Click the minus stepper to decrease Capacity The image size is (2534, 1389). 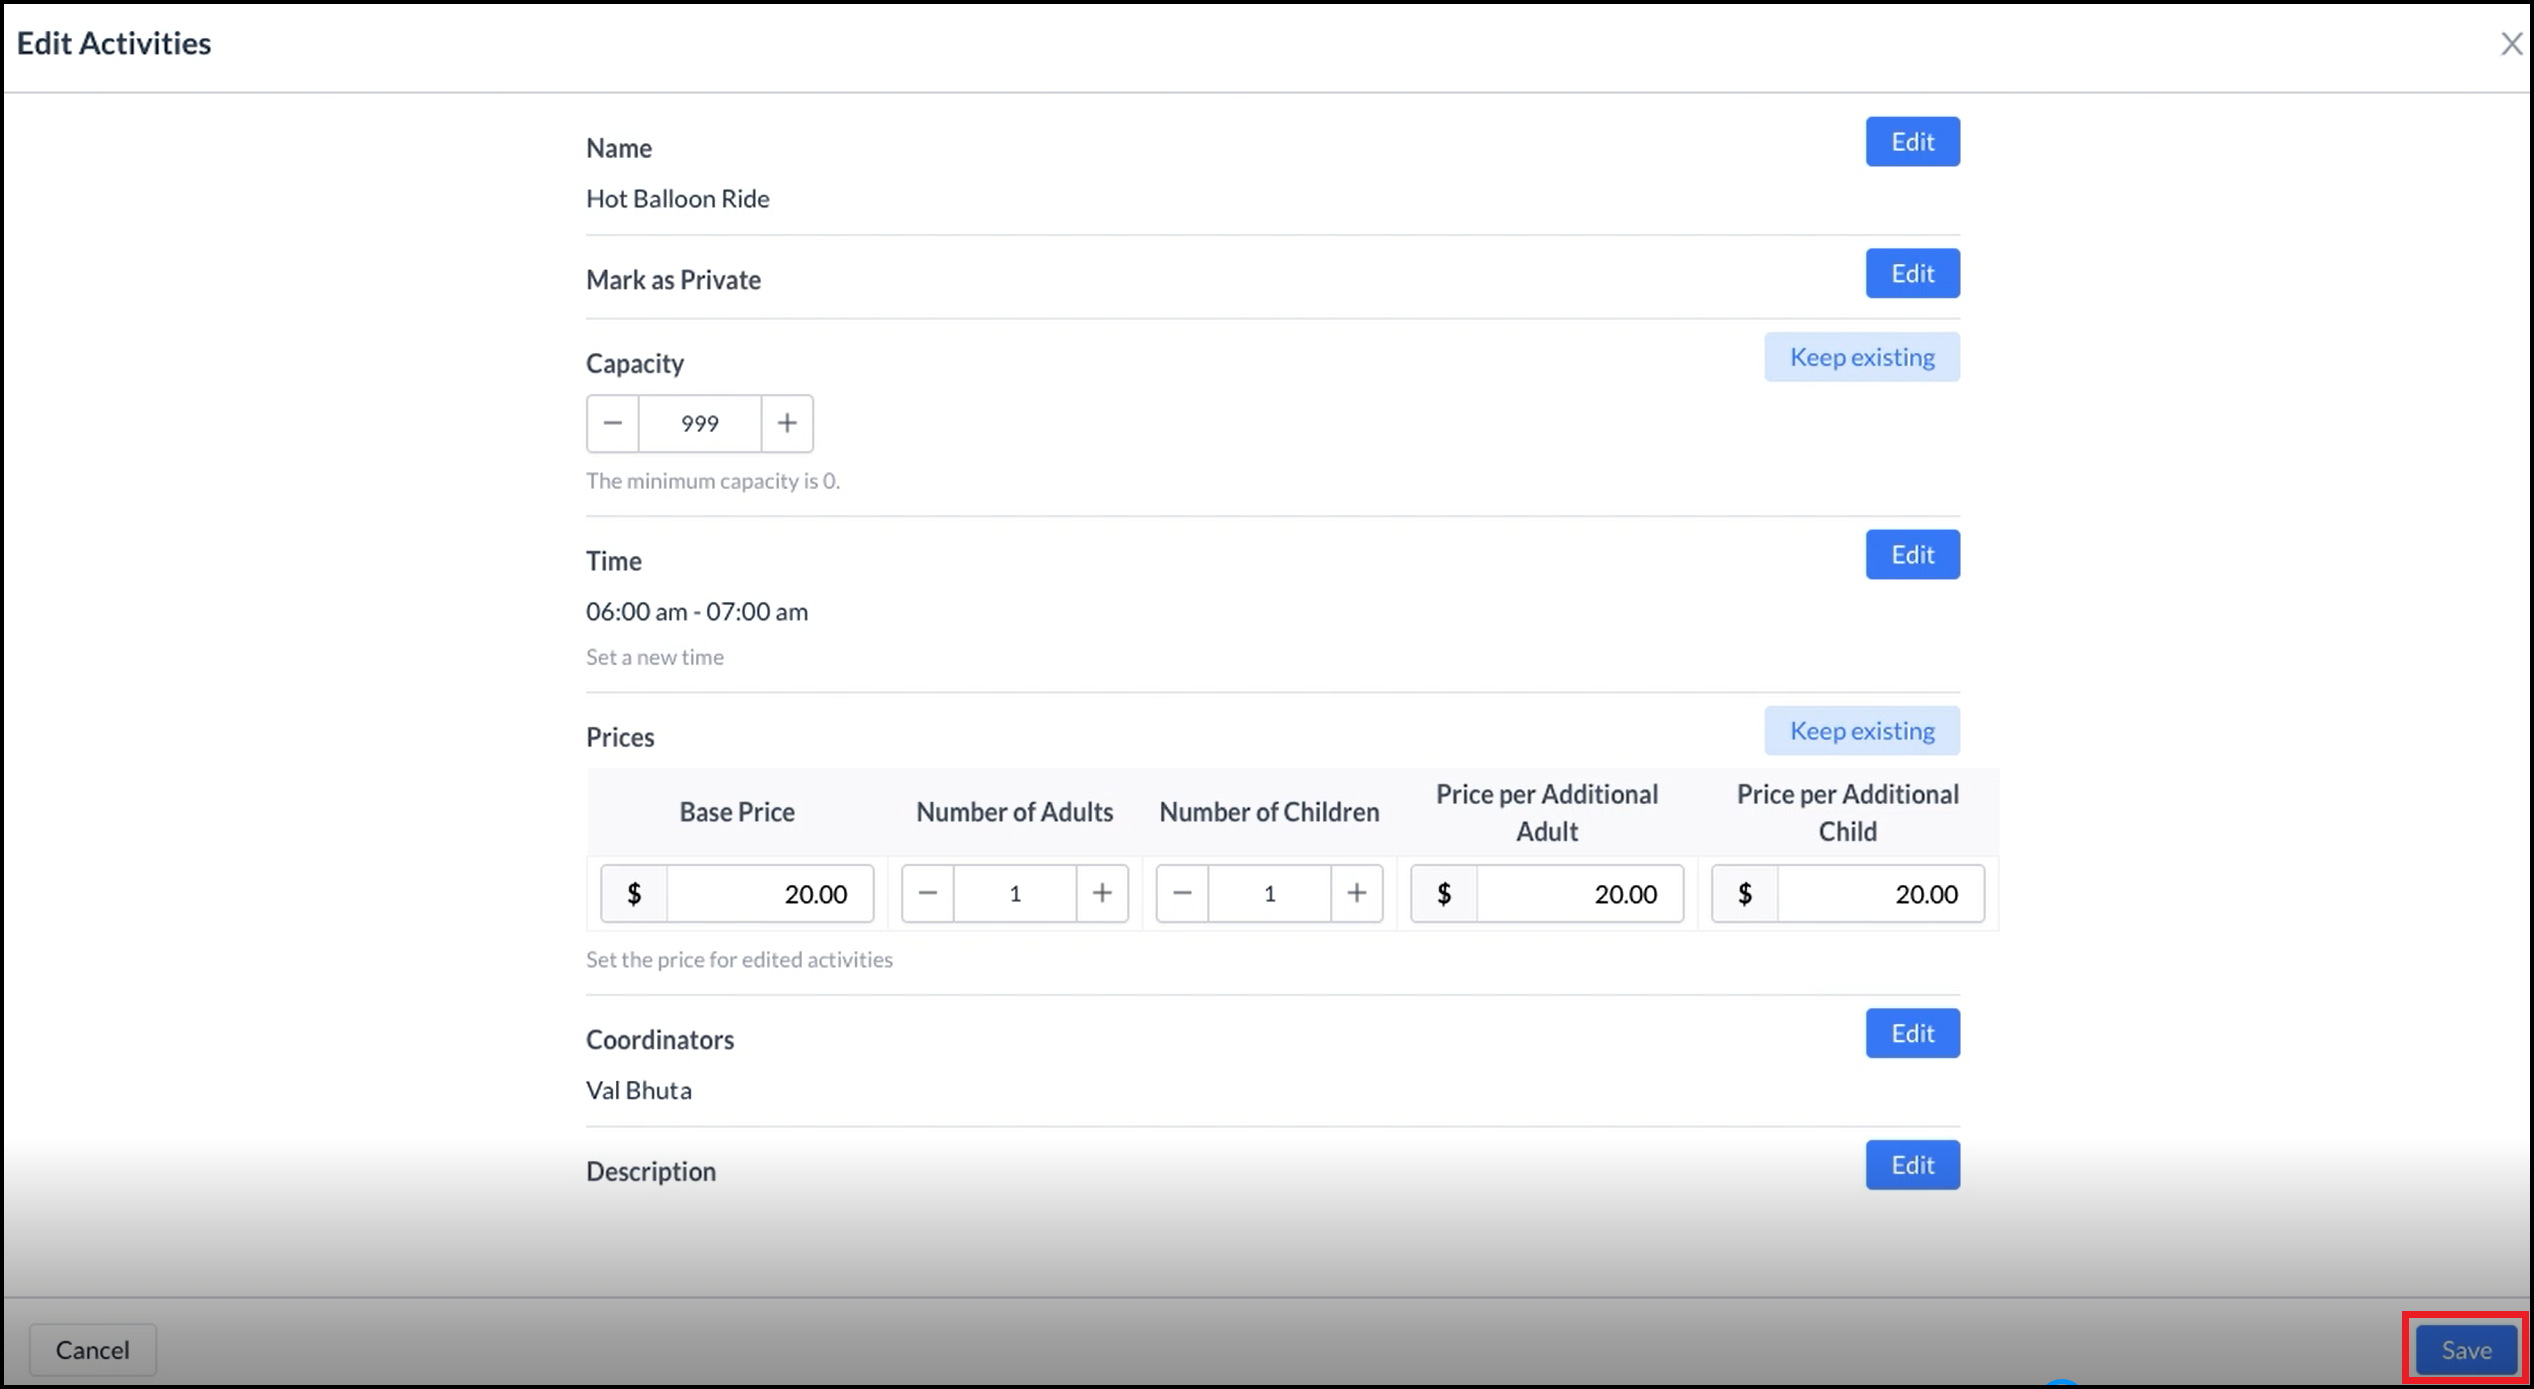pyautogui.click(x=611, y=423)
